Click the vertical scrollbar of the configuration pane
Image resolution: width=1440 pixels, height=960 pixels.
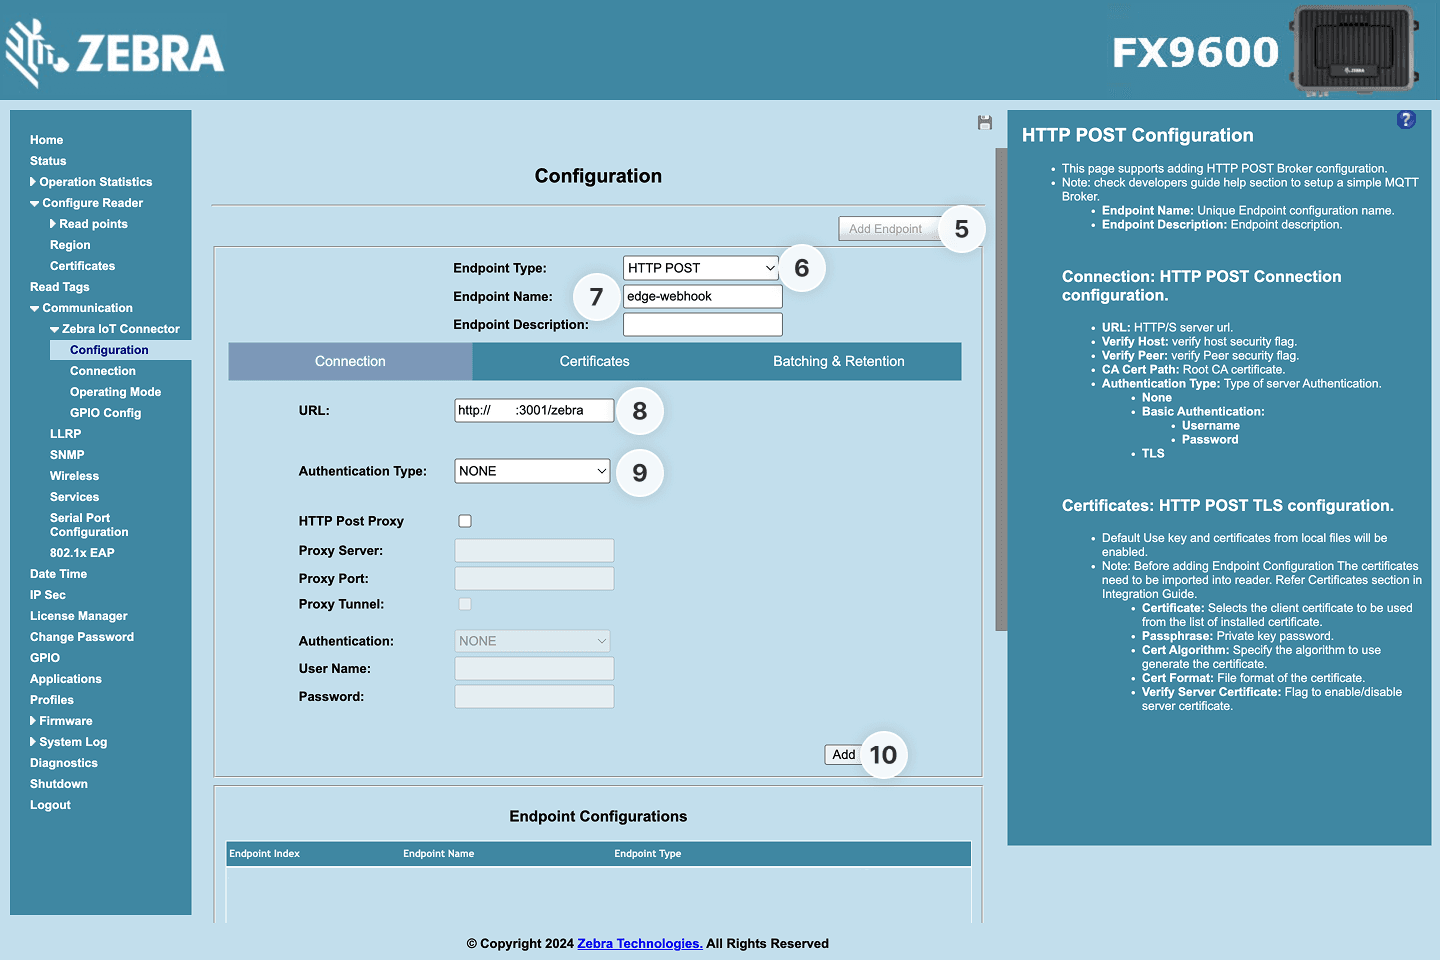pyautogui.click(x=1001, y=390)
